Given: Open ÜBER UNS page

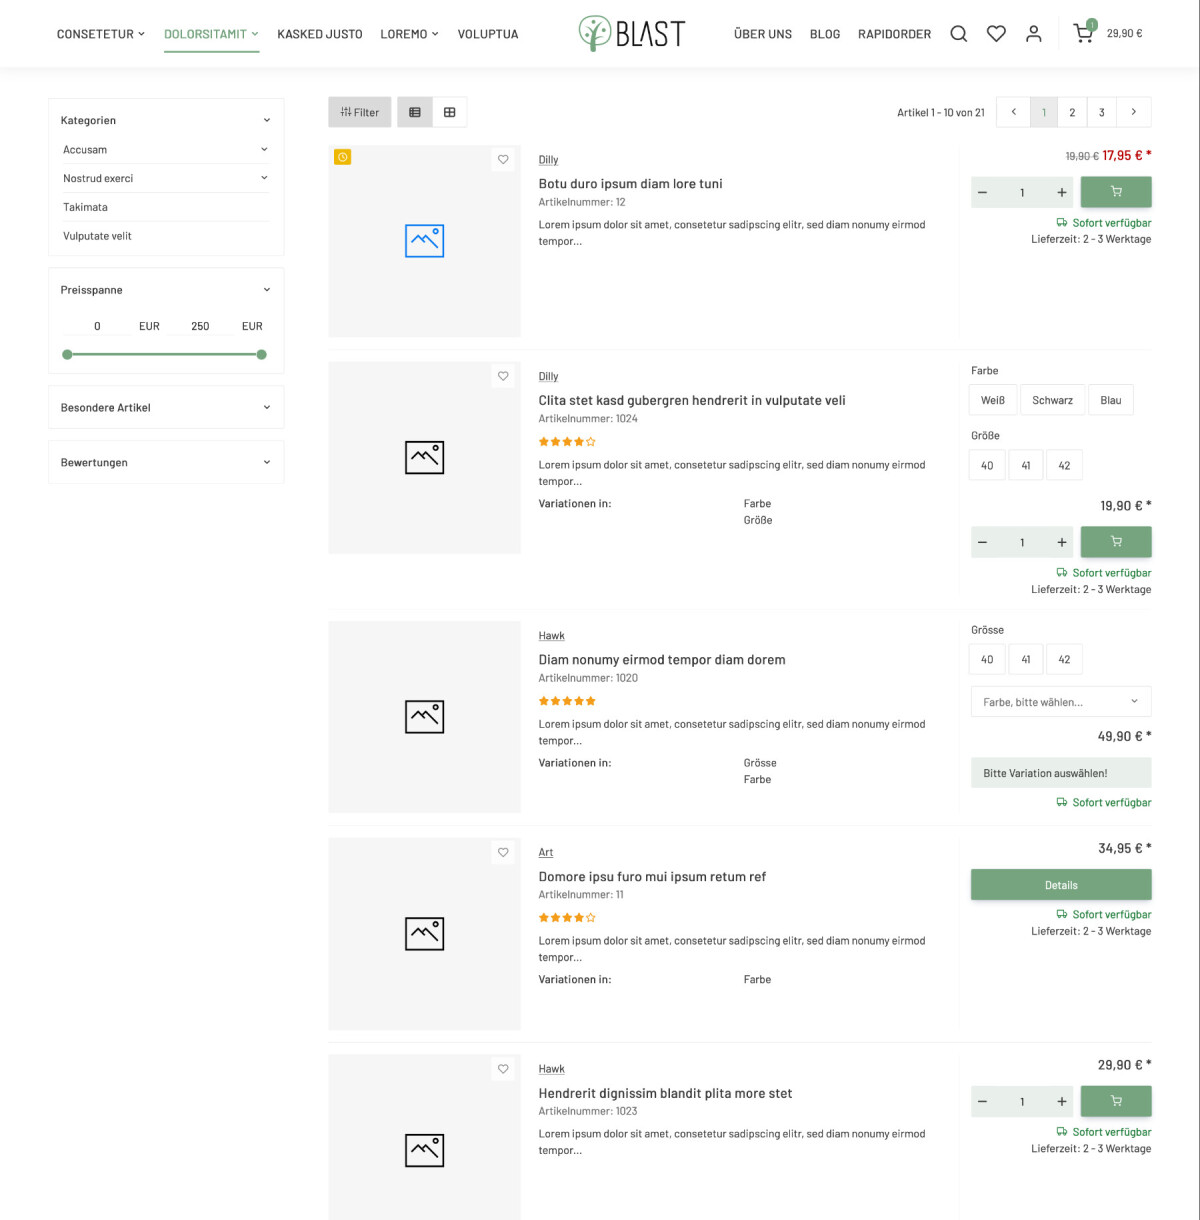Looking at the screenshot, I should [x=763, y=34].
